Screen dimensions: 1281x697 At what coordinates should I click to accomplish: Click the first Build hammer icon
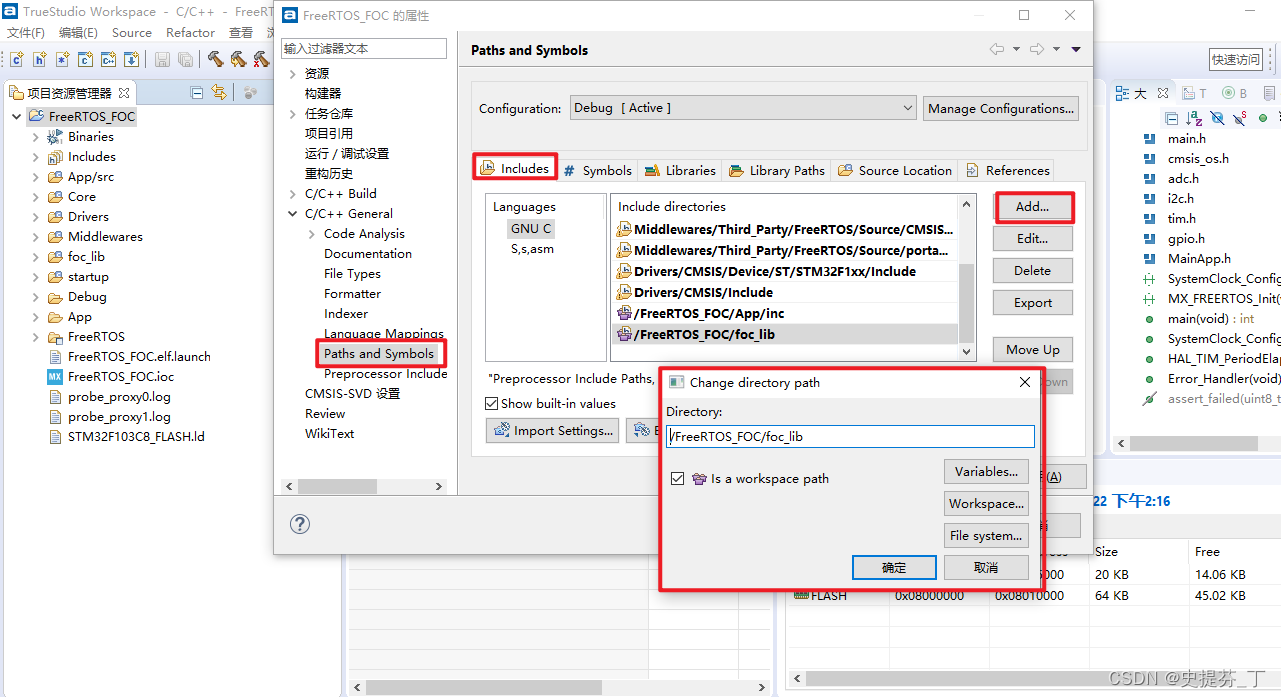[x=215, y=60]
